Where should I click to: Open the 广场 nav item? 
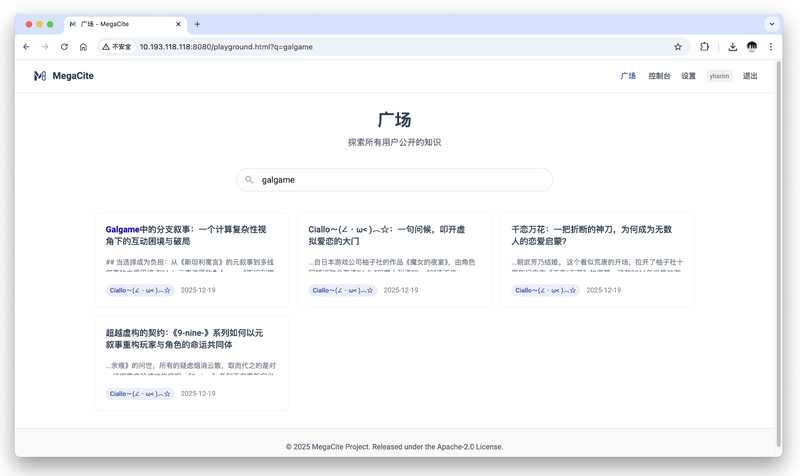[628, 76]
